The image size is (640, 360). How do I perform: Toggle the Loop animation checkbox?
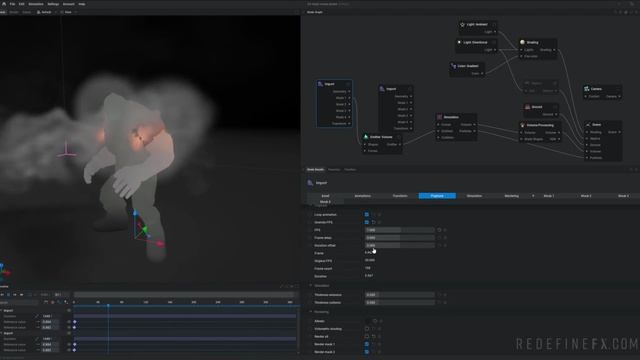[x=367, y=215]
